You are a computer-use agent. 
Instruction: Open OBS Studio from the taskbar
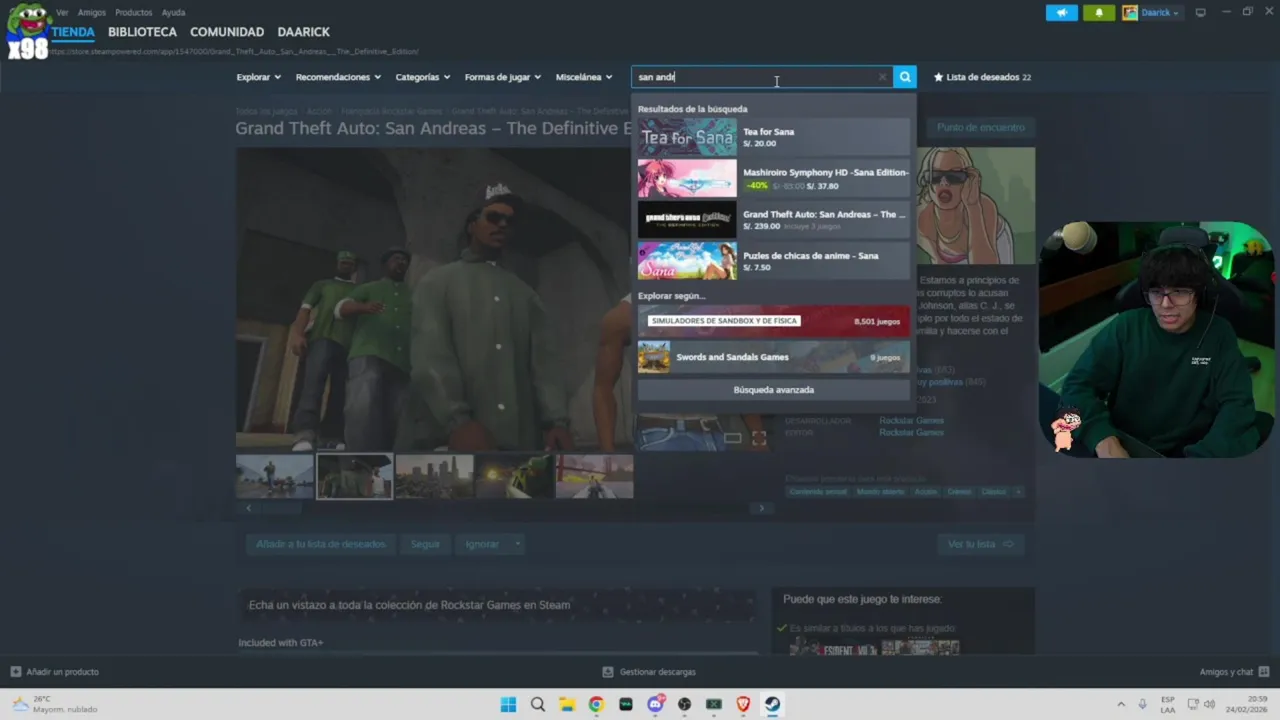point(684,704)
